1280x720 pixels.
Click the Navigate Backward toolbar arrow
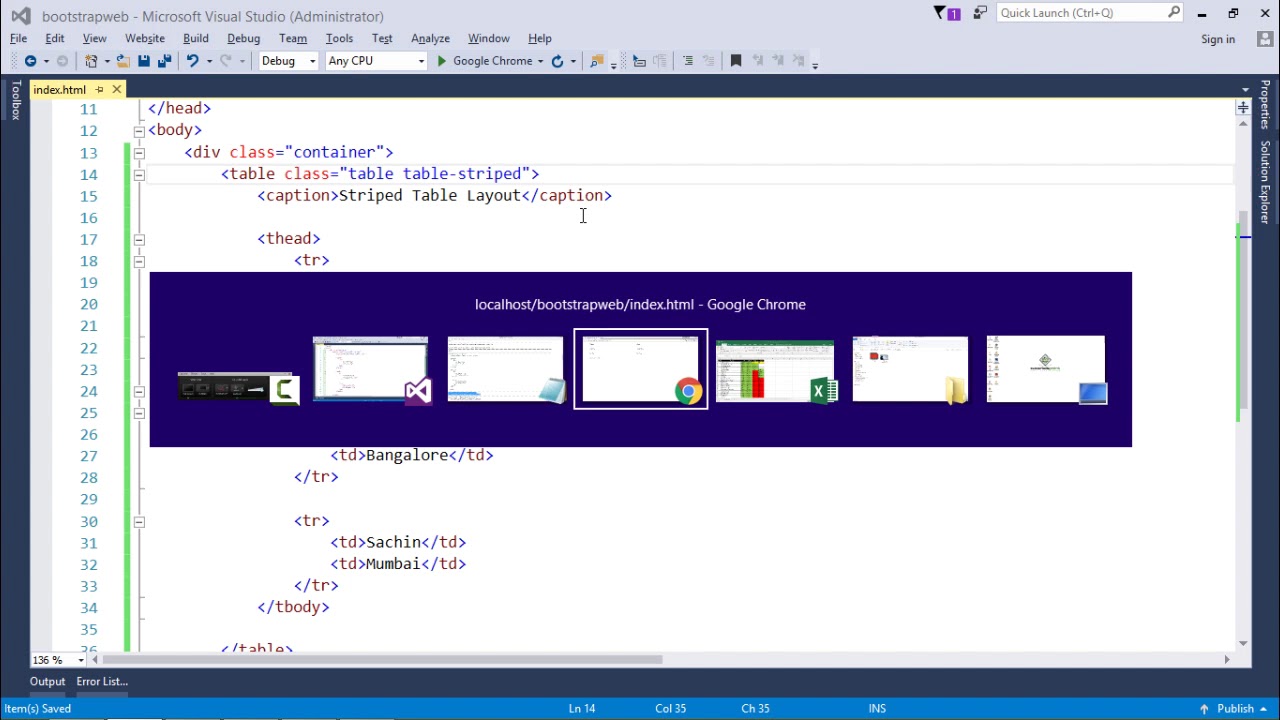[30, 61]
